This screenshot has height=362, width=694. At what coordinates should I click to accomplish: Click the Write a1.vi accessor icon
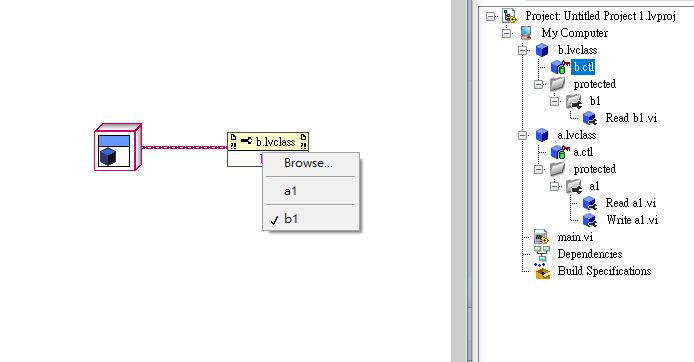click(x=590, y=220)
